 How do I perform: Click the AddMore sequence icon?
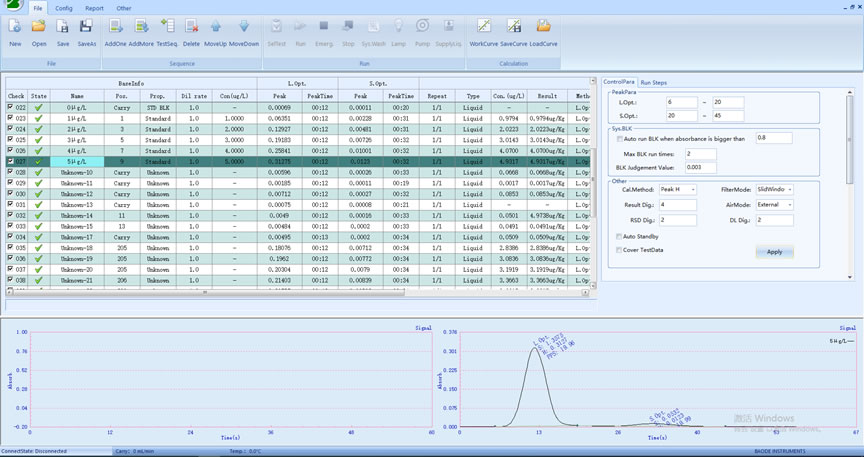[142, 26]
